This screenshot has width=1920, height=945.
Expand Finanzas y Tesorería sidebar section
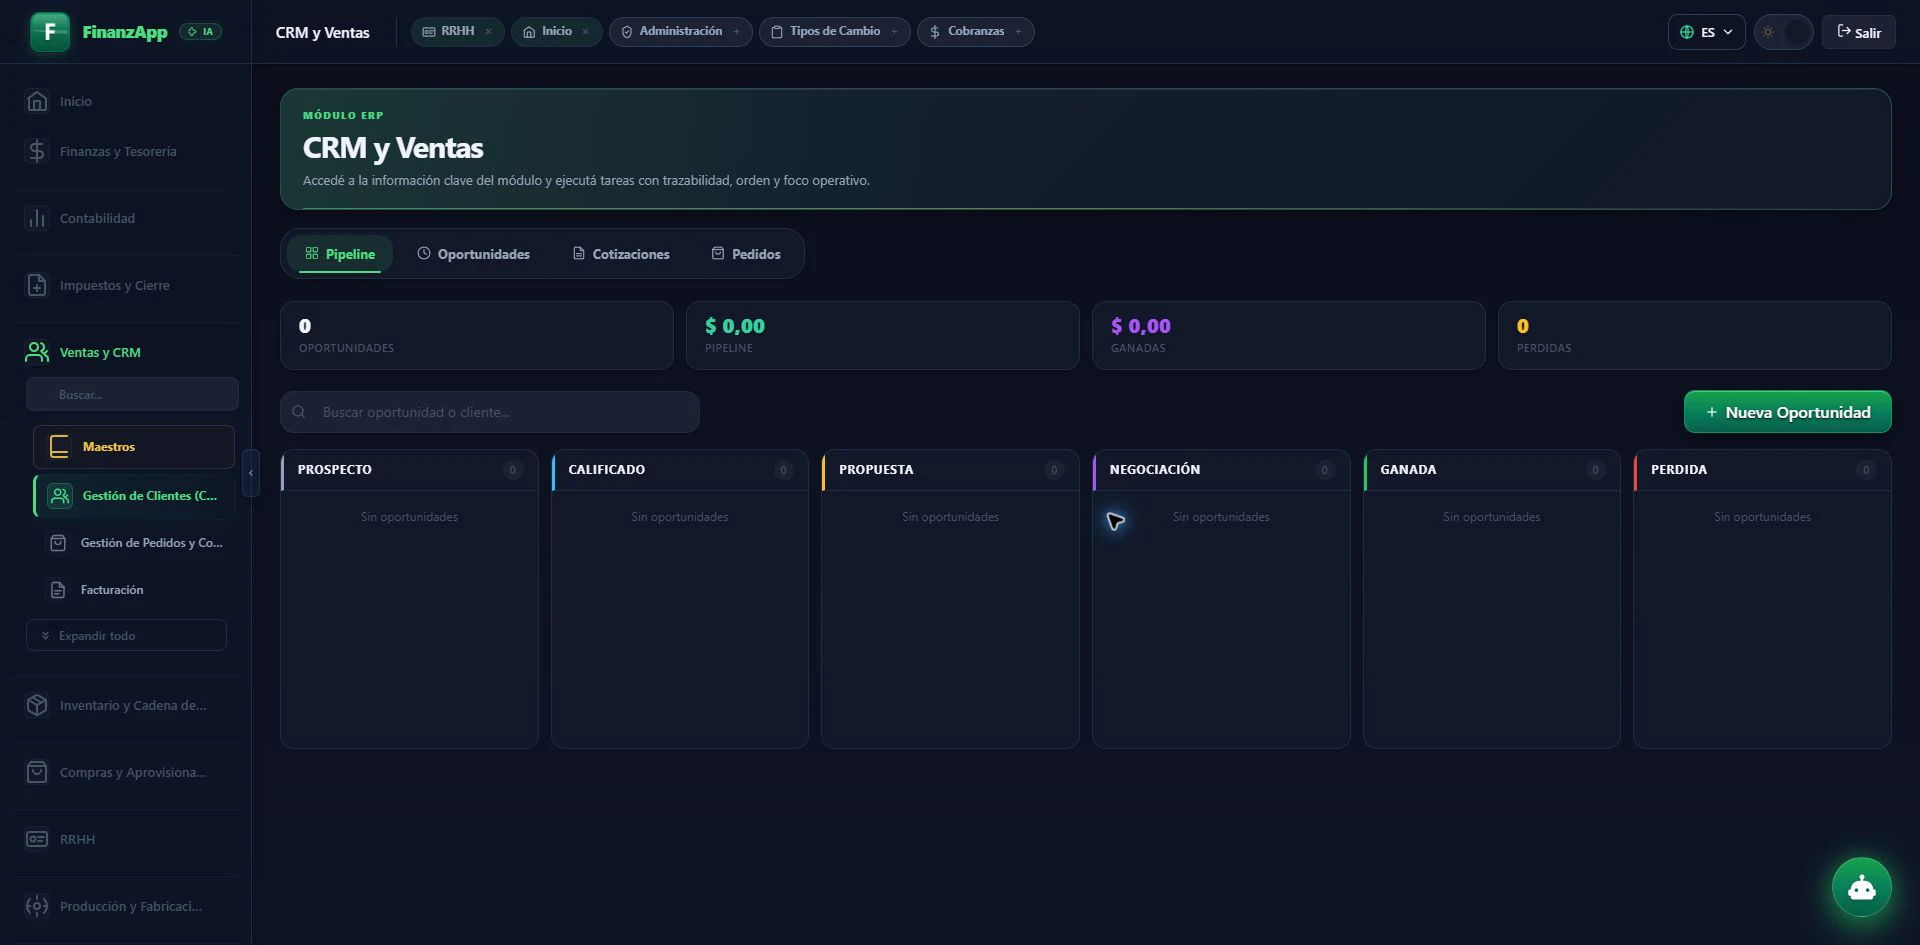118,151
